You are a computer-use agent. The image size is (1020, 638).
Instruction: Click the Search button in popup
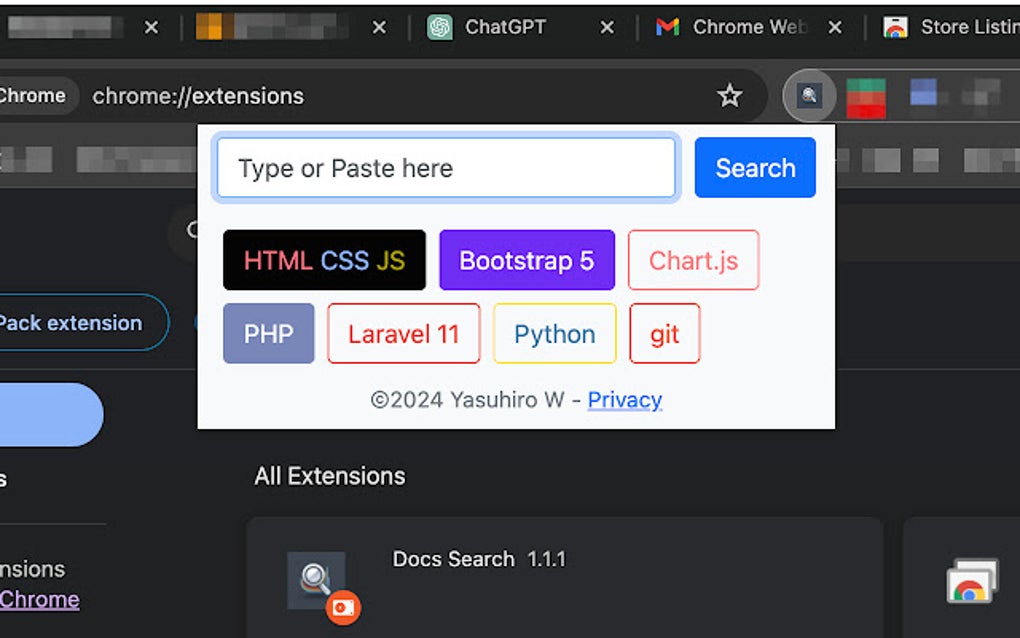(755, 168)
